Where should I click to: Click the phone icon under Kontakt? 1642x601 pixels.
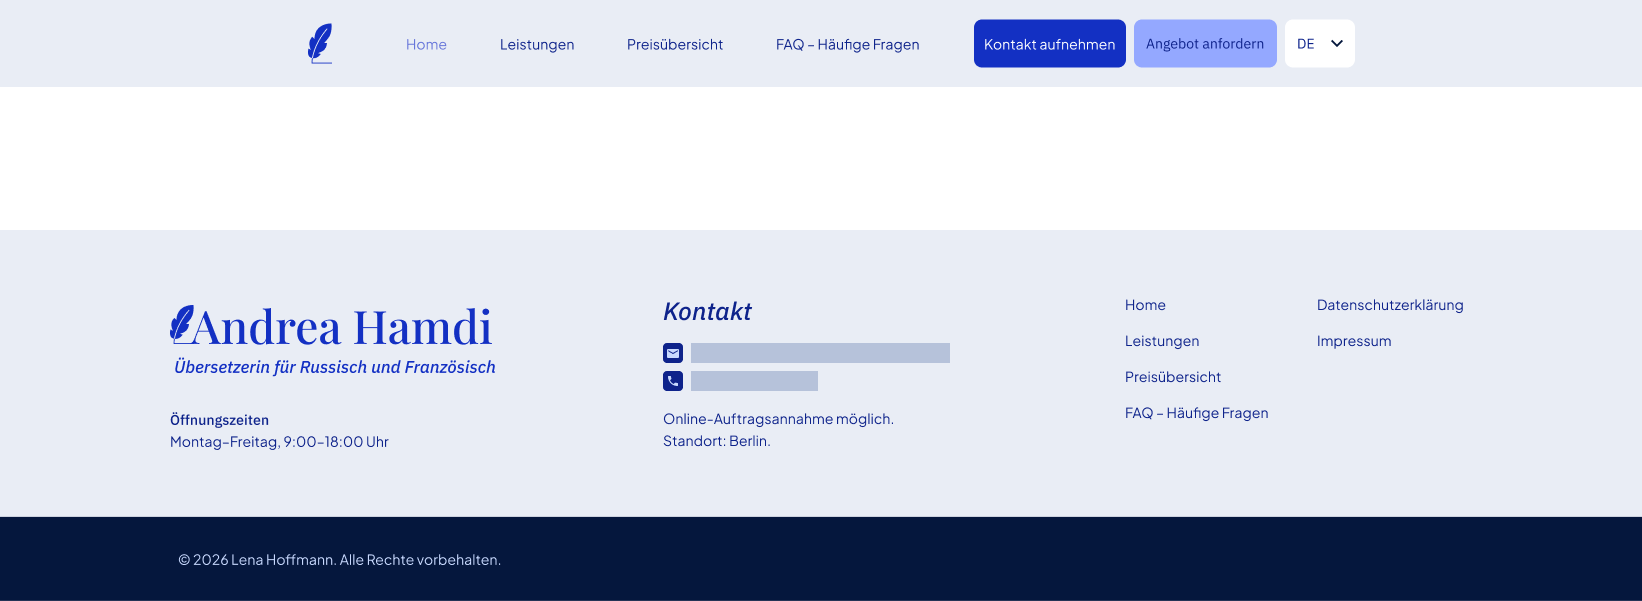pos(673,381)
